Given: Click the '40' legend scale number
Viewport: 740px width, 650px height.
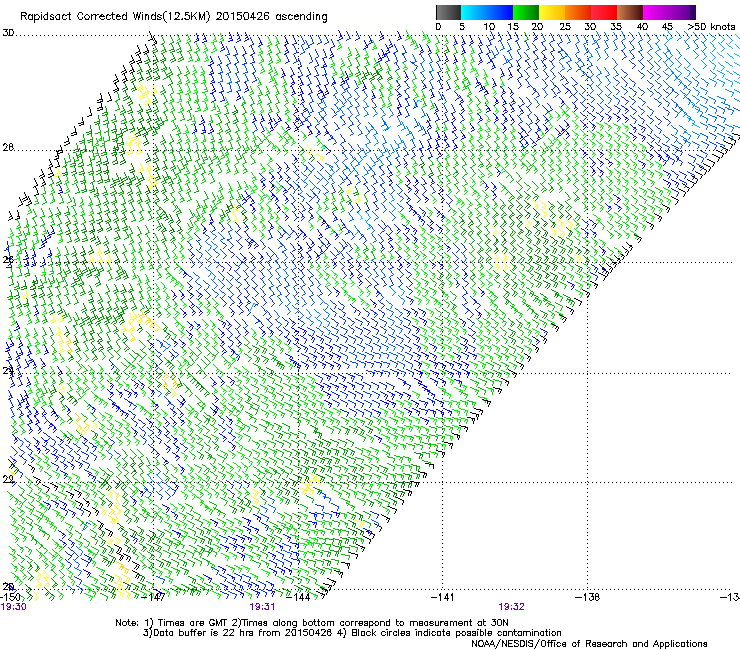Looking at the screenshot, I should pyautogui.click(x=642, y=27).
